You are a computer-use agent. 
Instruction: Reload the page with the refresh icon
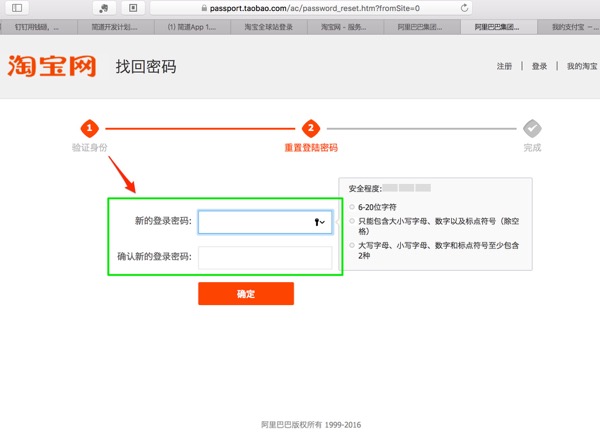point(464,8)
